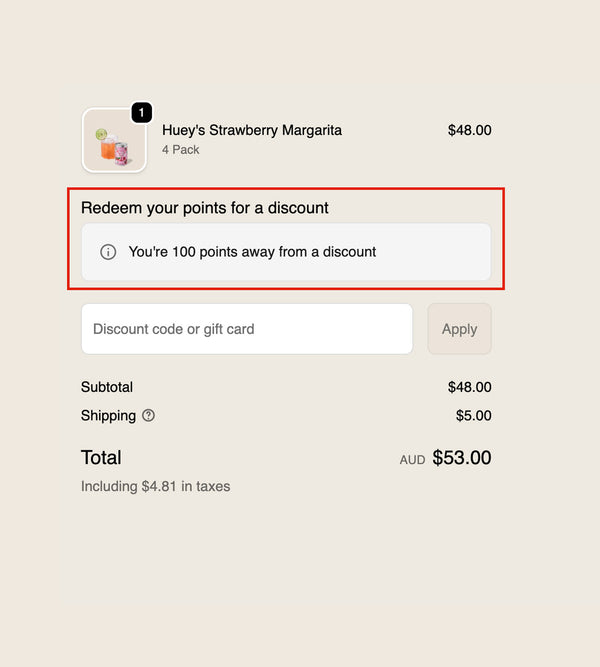Click the Huey's Strawberry Margarita product name
Image resolution: width=600 pixels, height=667 pixels.
252,130
